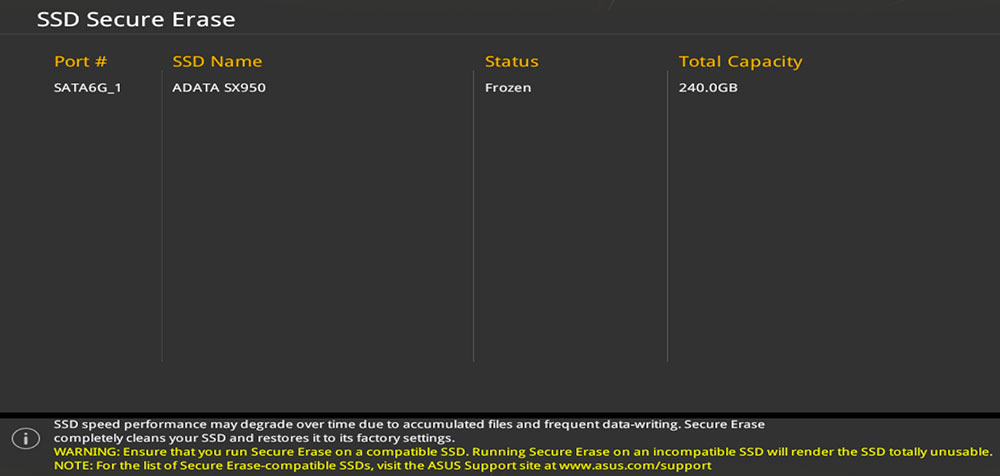Screen dimensions: 1000x476
Task: Click the Port # column header
Action: [80, 62]
